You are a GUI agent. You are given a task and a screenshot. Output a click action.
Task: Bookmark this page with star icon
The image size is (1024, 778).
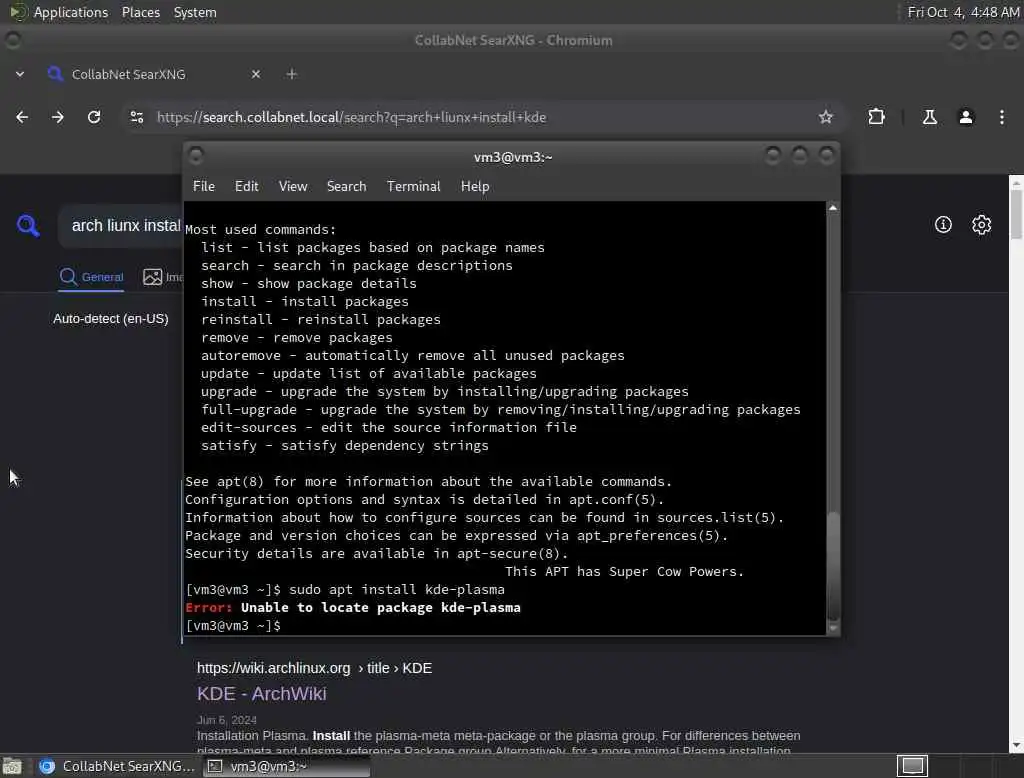[825, 117]
